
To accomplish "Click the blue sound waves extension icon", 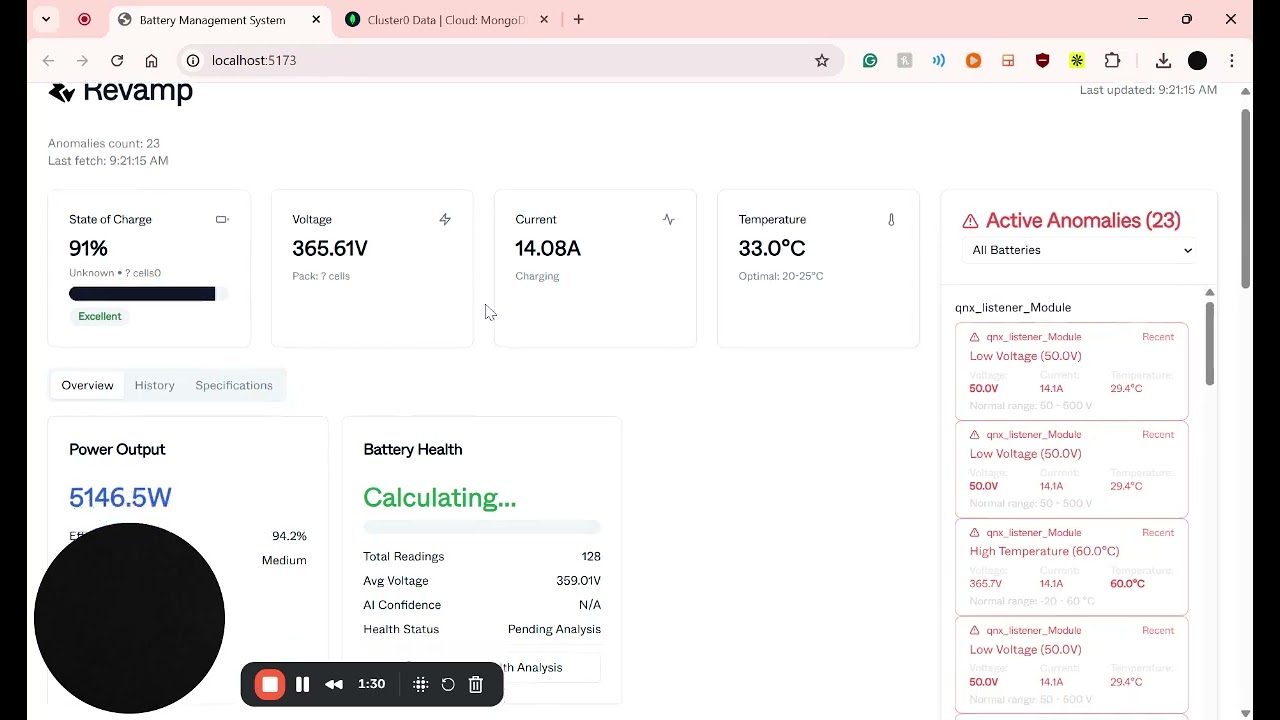I will point(939,61).
